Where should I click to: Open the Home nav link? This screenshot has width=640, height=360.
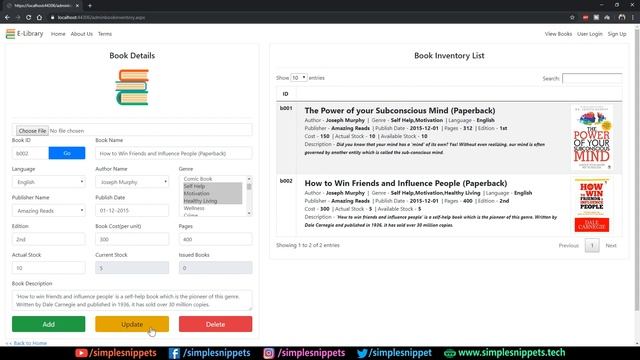(58, 34)
